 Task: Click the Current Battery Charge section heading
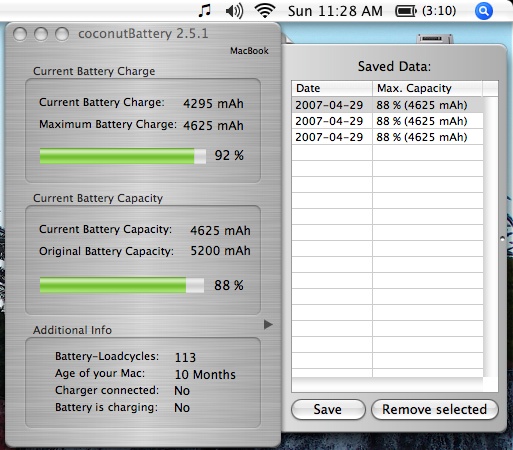(94, 71)
